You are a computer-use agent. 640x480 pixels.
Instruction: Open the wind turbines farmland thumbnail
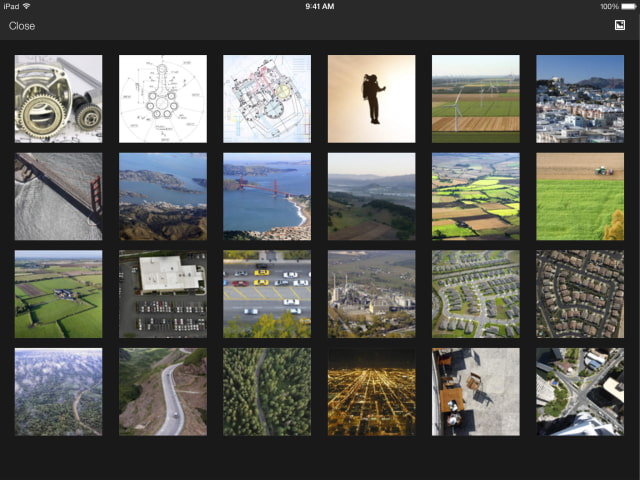point(475,99)
